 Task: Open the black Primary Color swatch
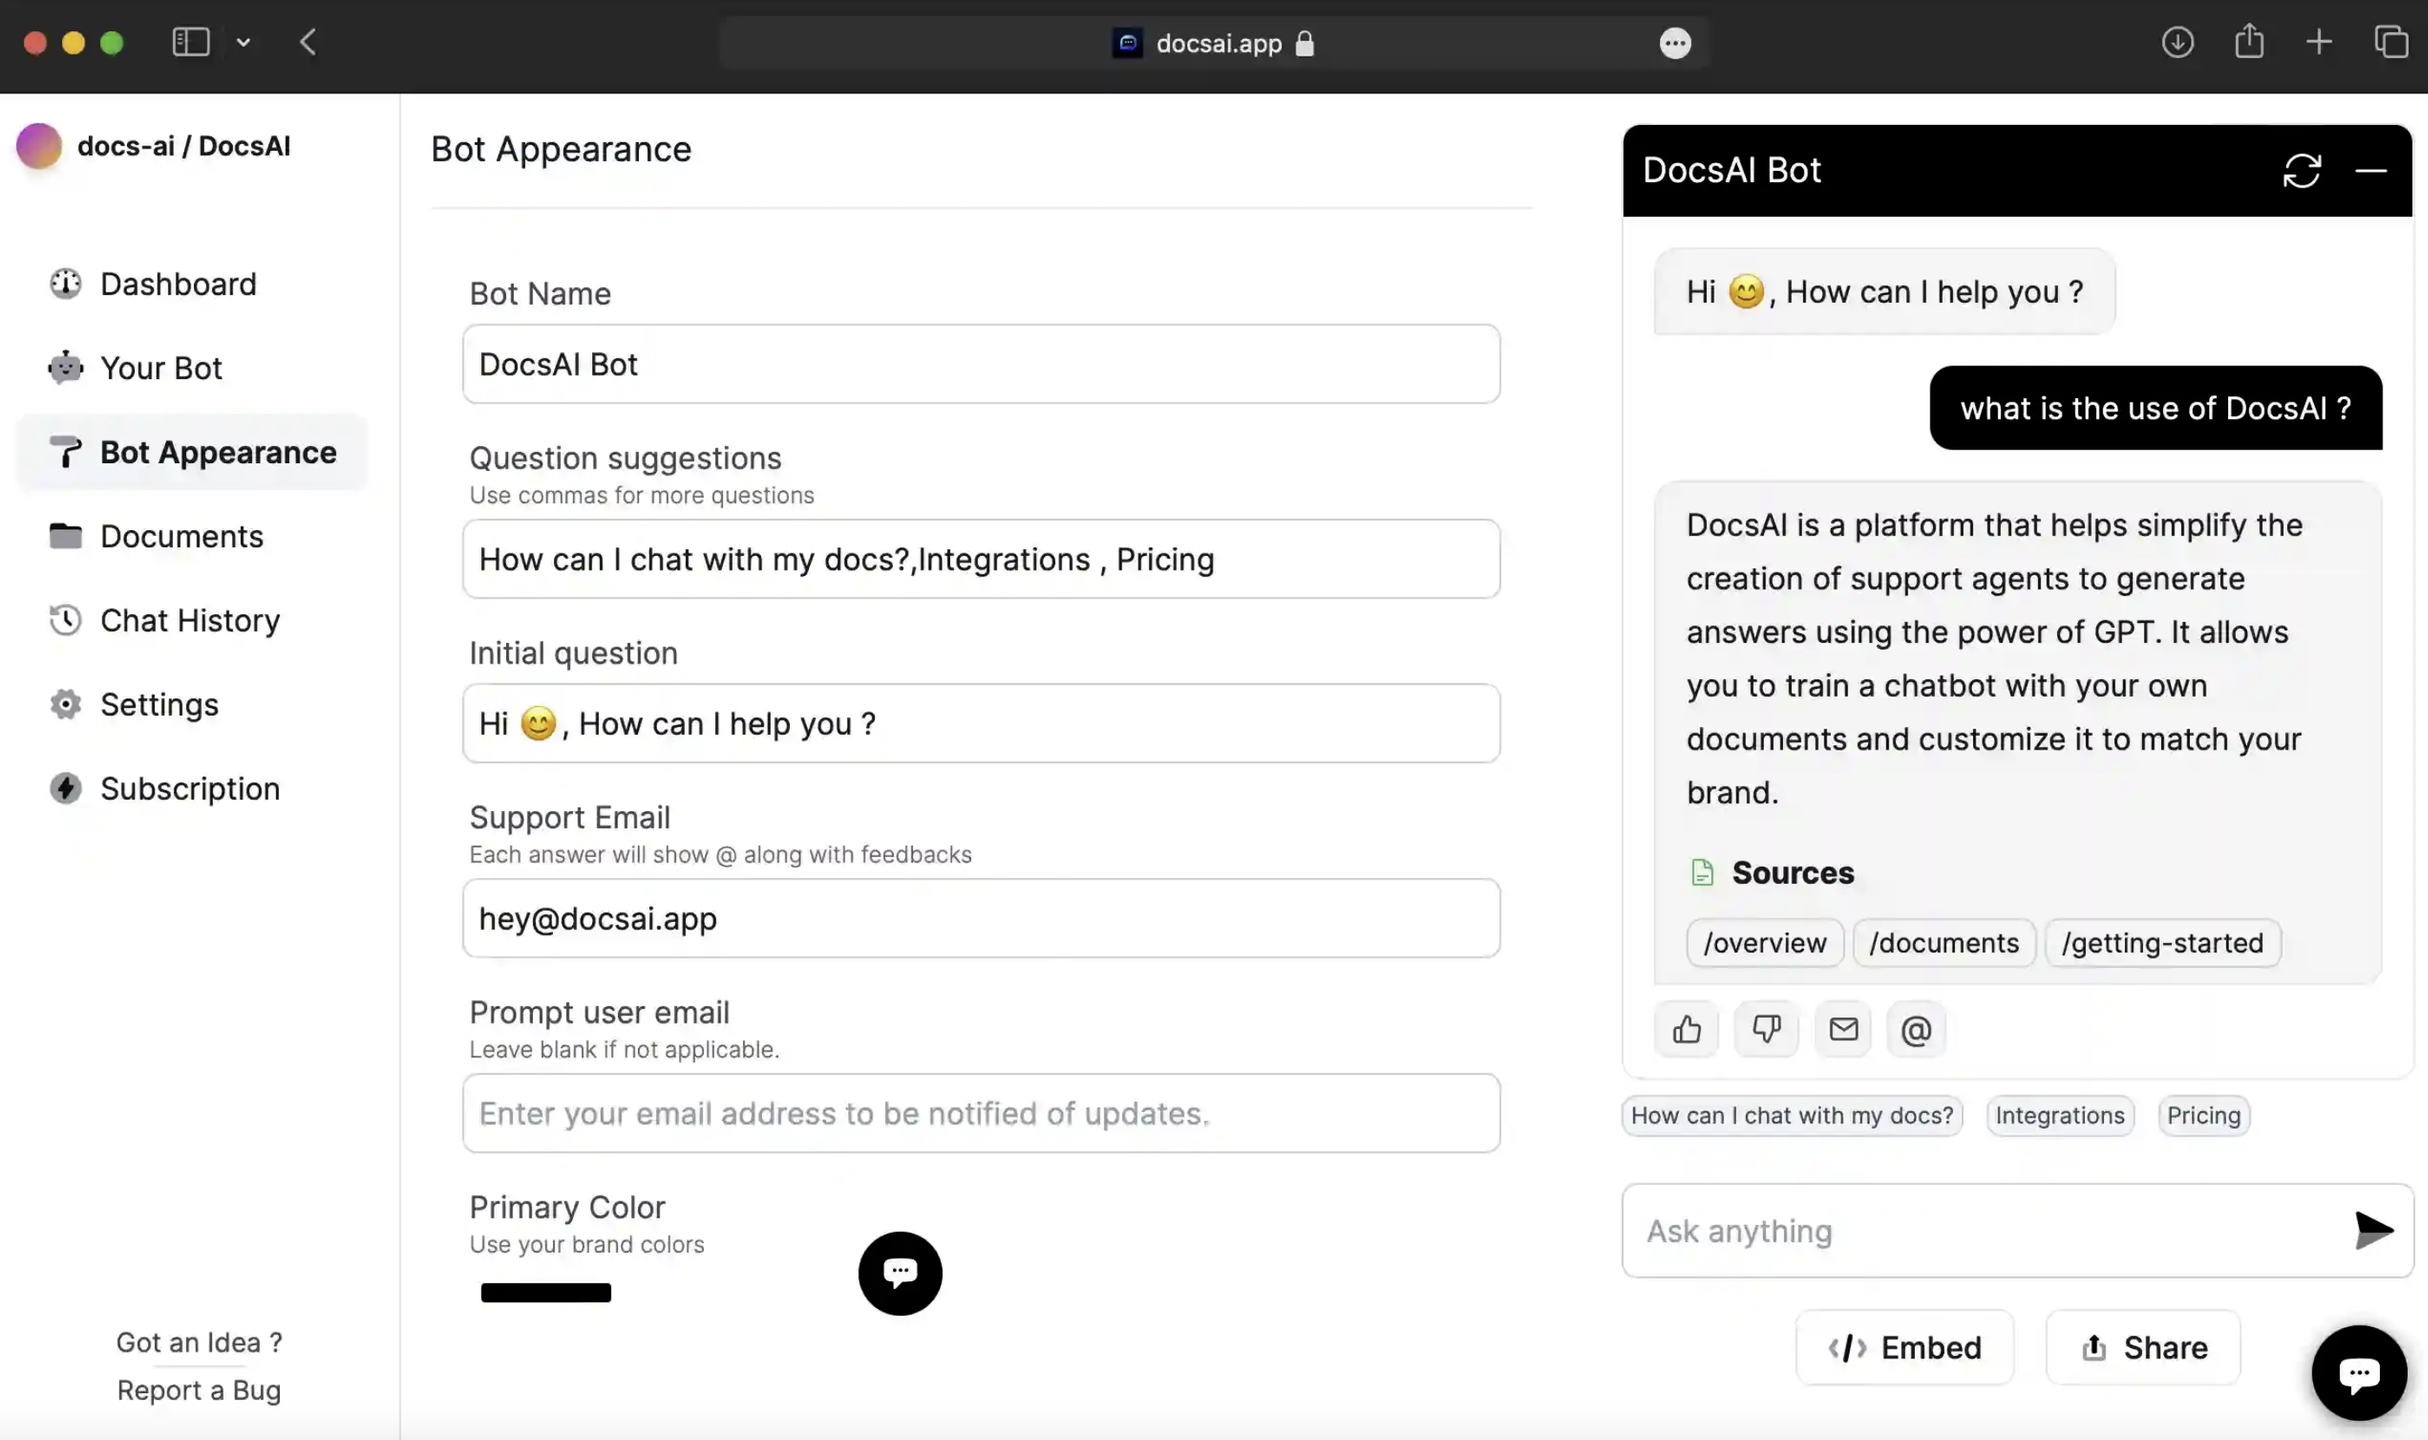tap(546, 1292)
